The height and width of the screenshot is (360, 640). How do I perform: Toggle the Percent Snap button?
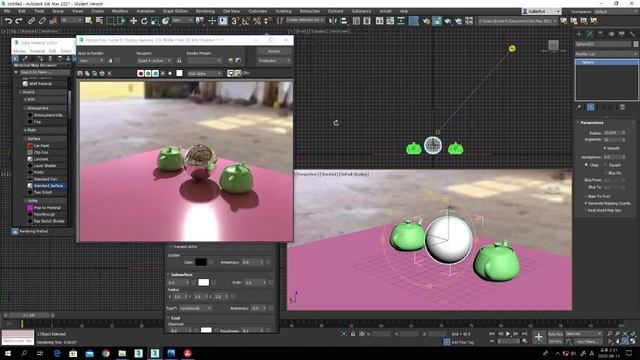[257, 21]
